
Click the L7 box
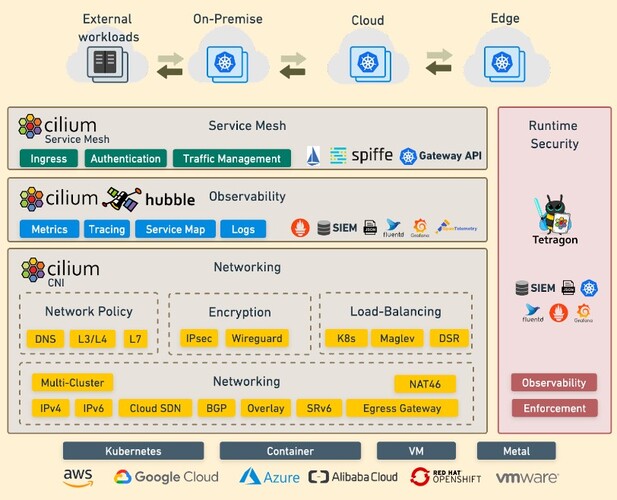tap(135, 339)
